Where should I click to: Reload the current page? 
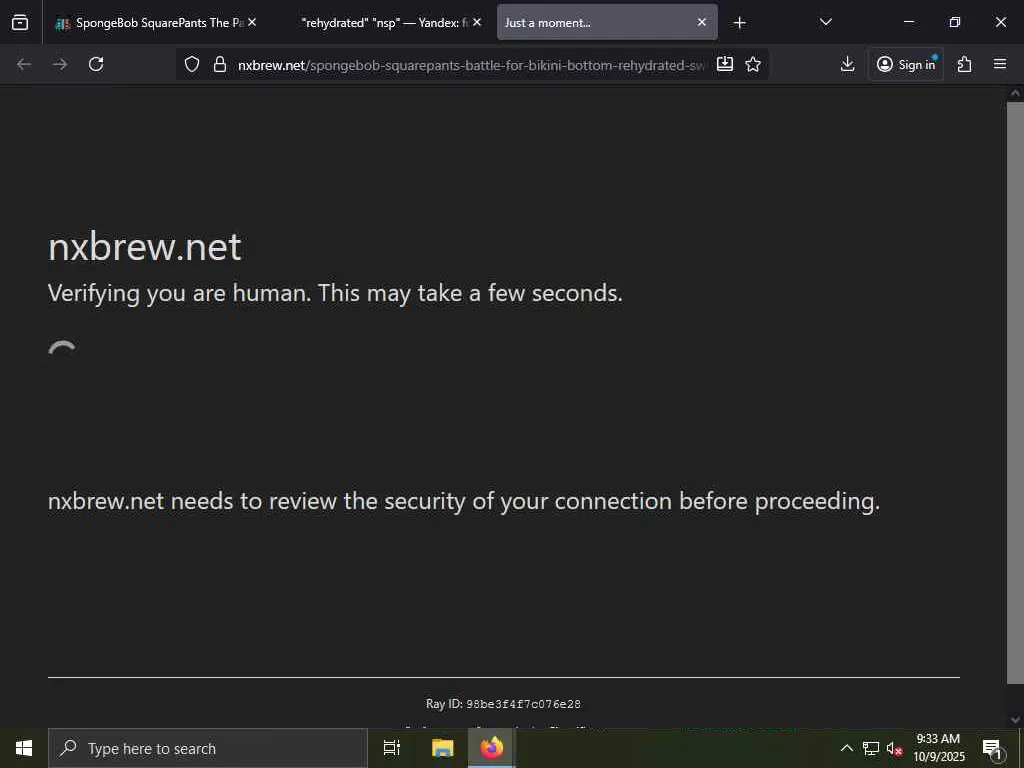point(96,64)
